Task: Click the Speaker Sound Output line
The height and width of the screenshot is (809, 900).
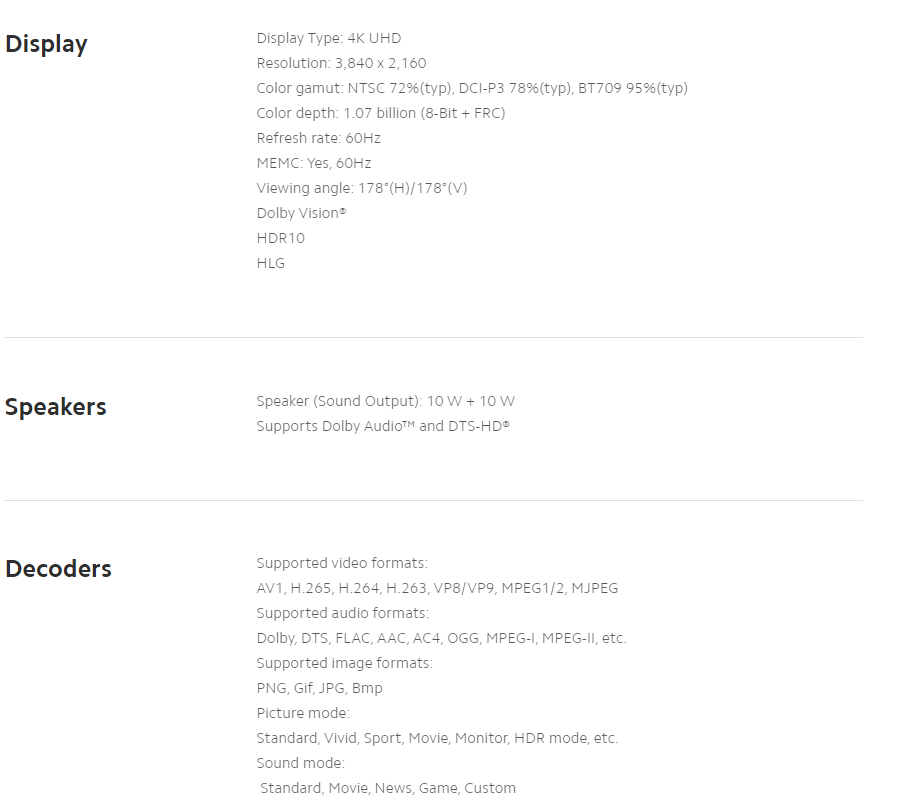Action: (385, 401)
